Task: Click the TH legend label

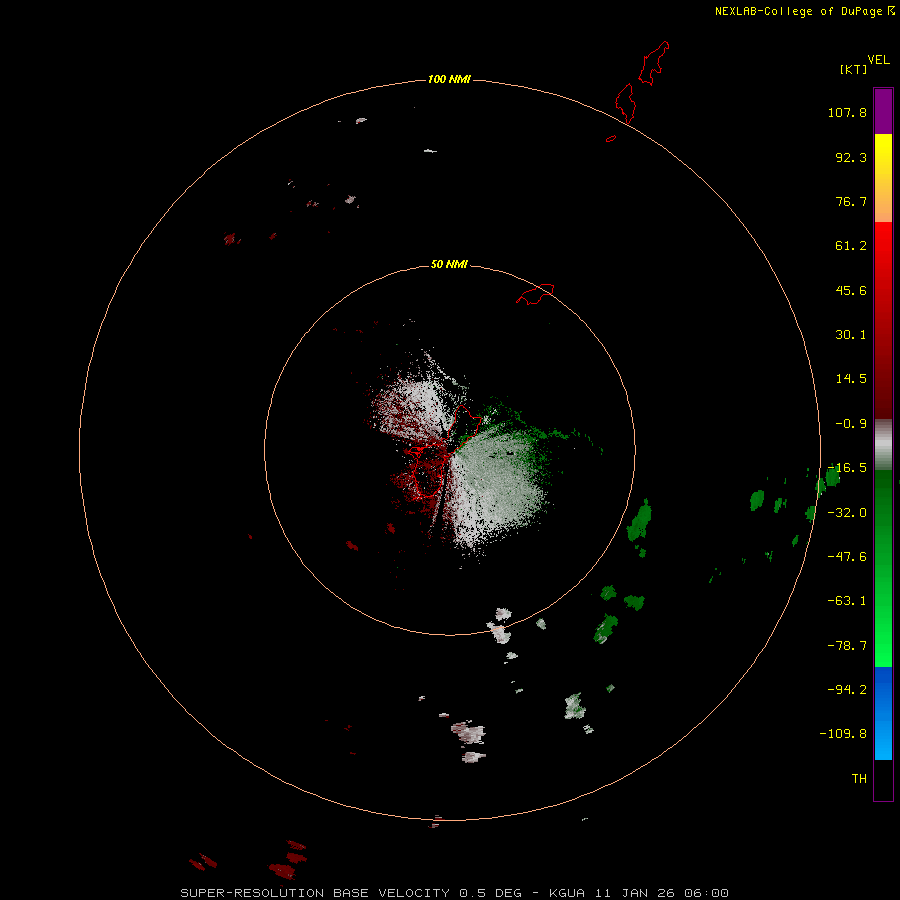Action: coord(859,779)
